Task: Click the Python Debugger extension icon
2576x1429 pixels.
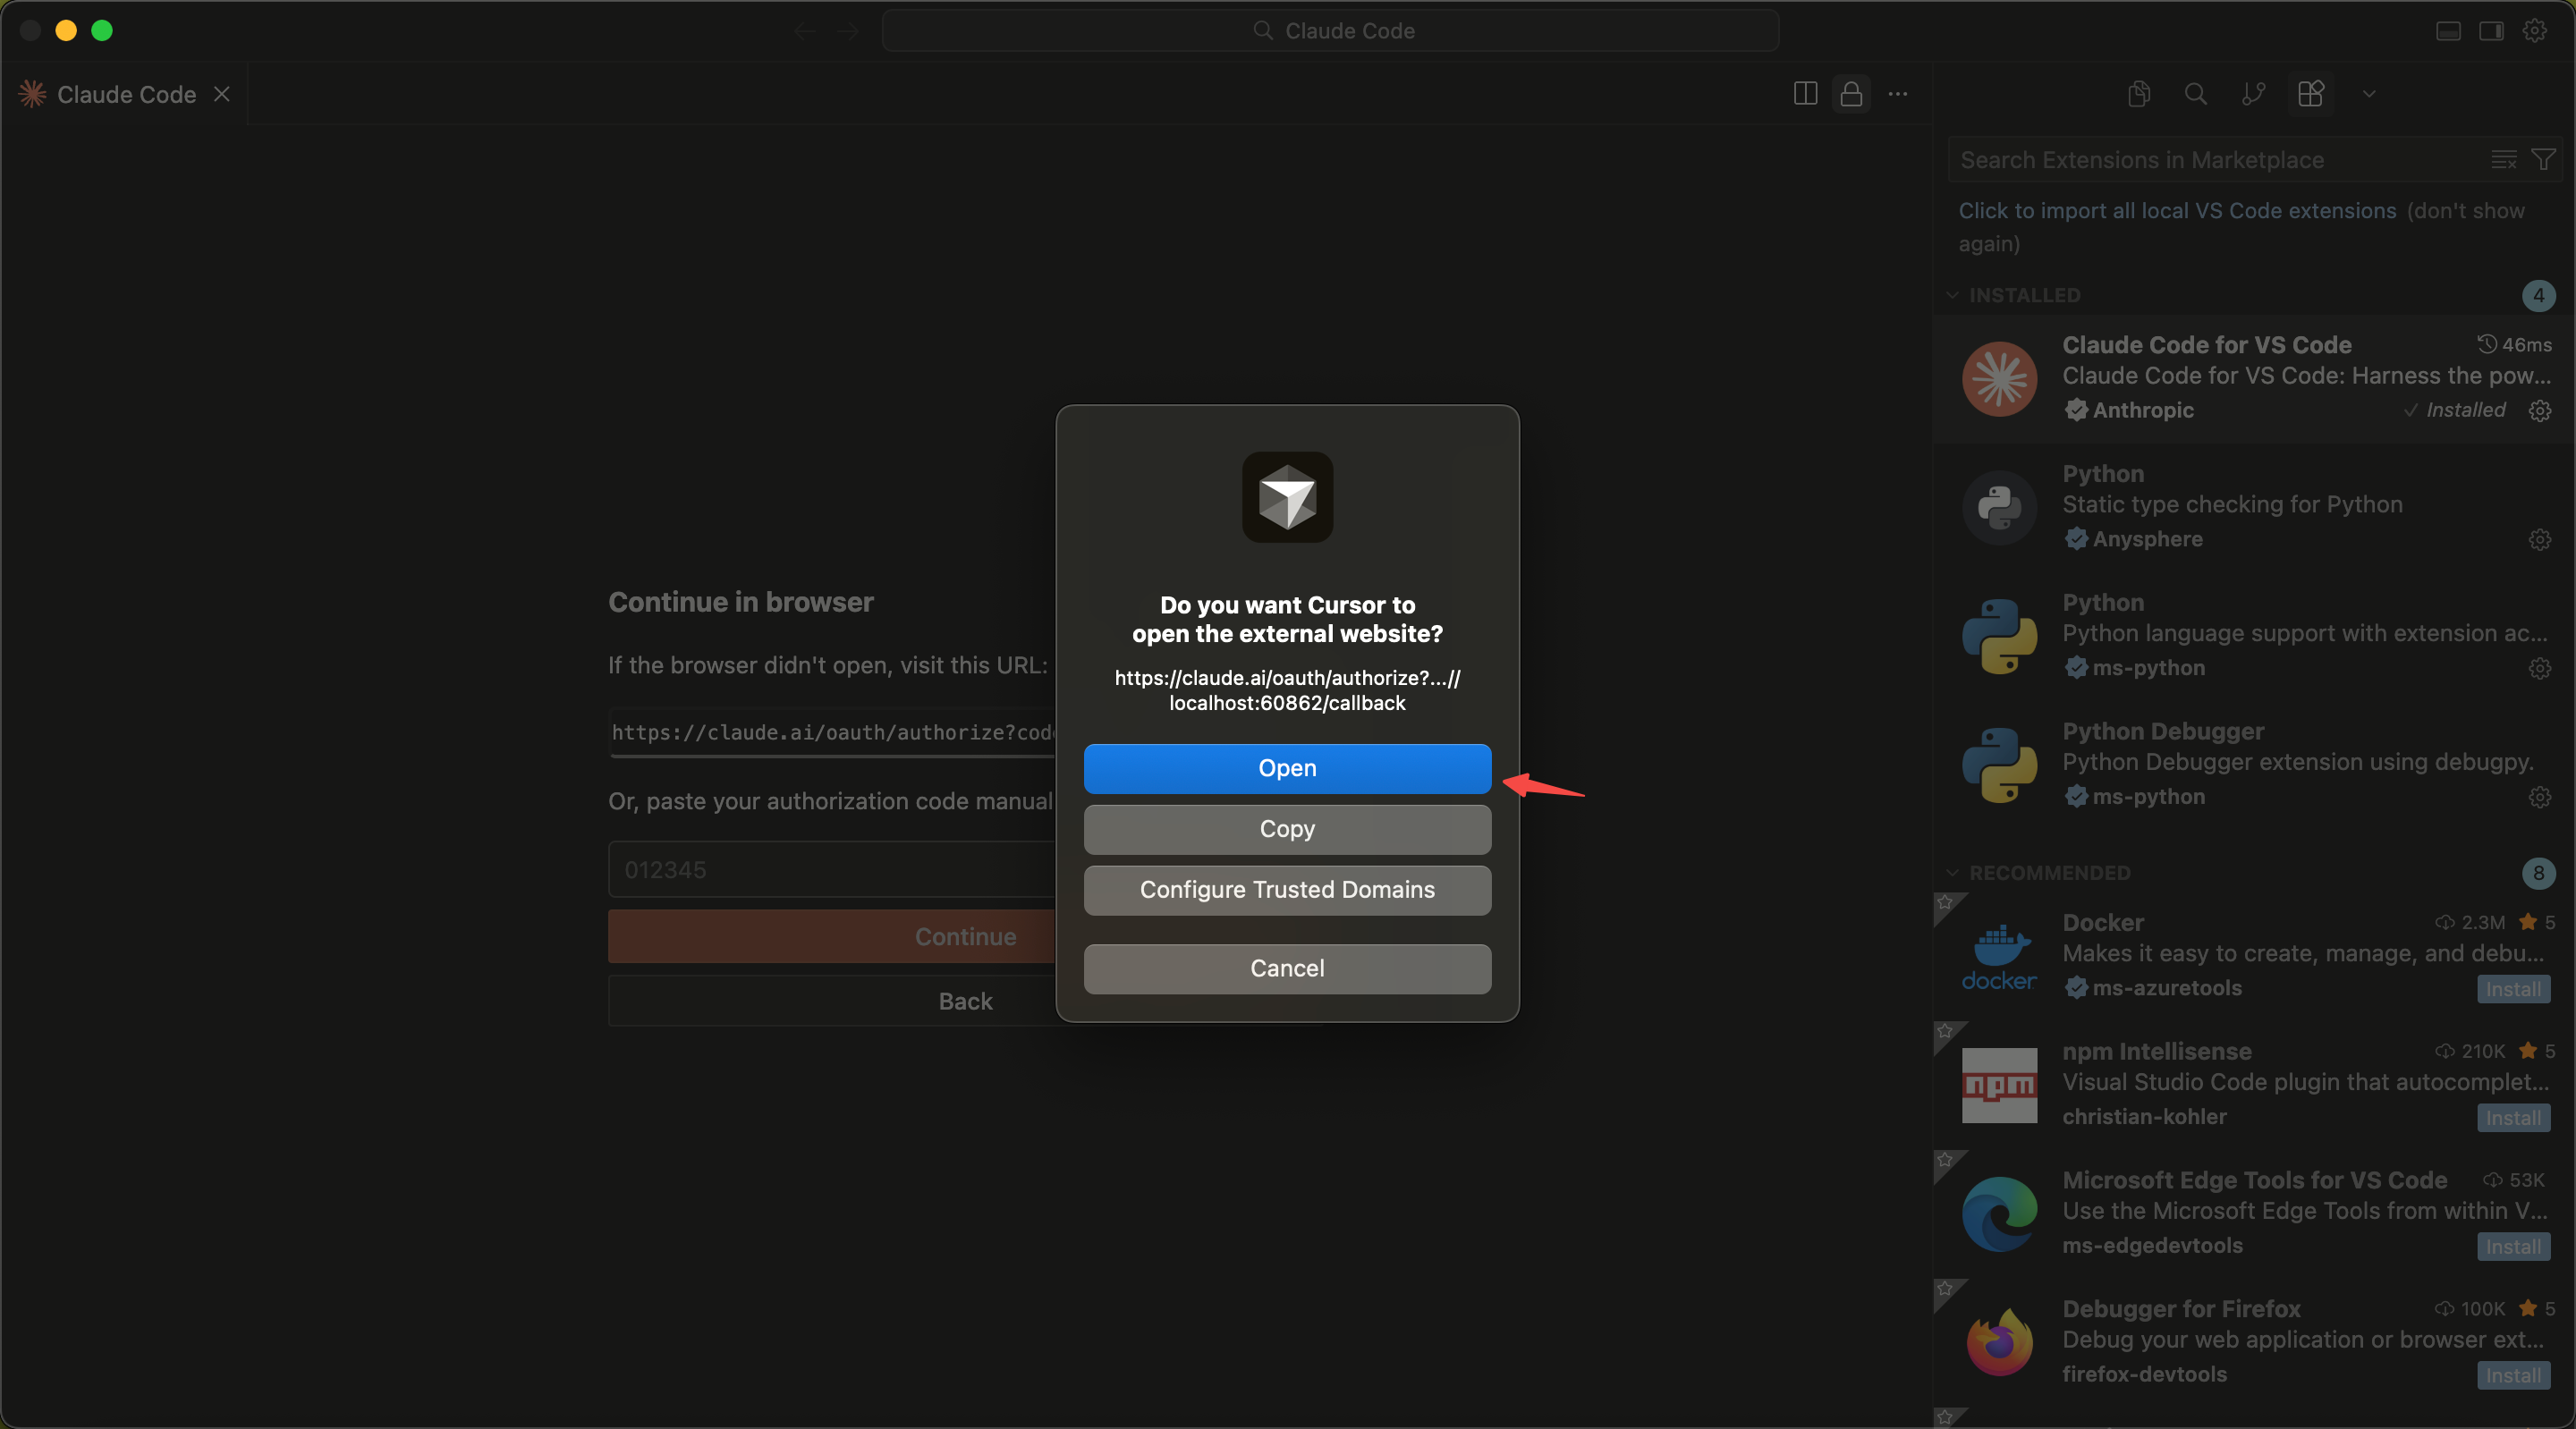Action: click(1999, 766)
